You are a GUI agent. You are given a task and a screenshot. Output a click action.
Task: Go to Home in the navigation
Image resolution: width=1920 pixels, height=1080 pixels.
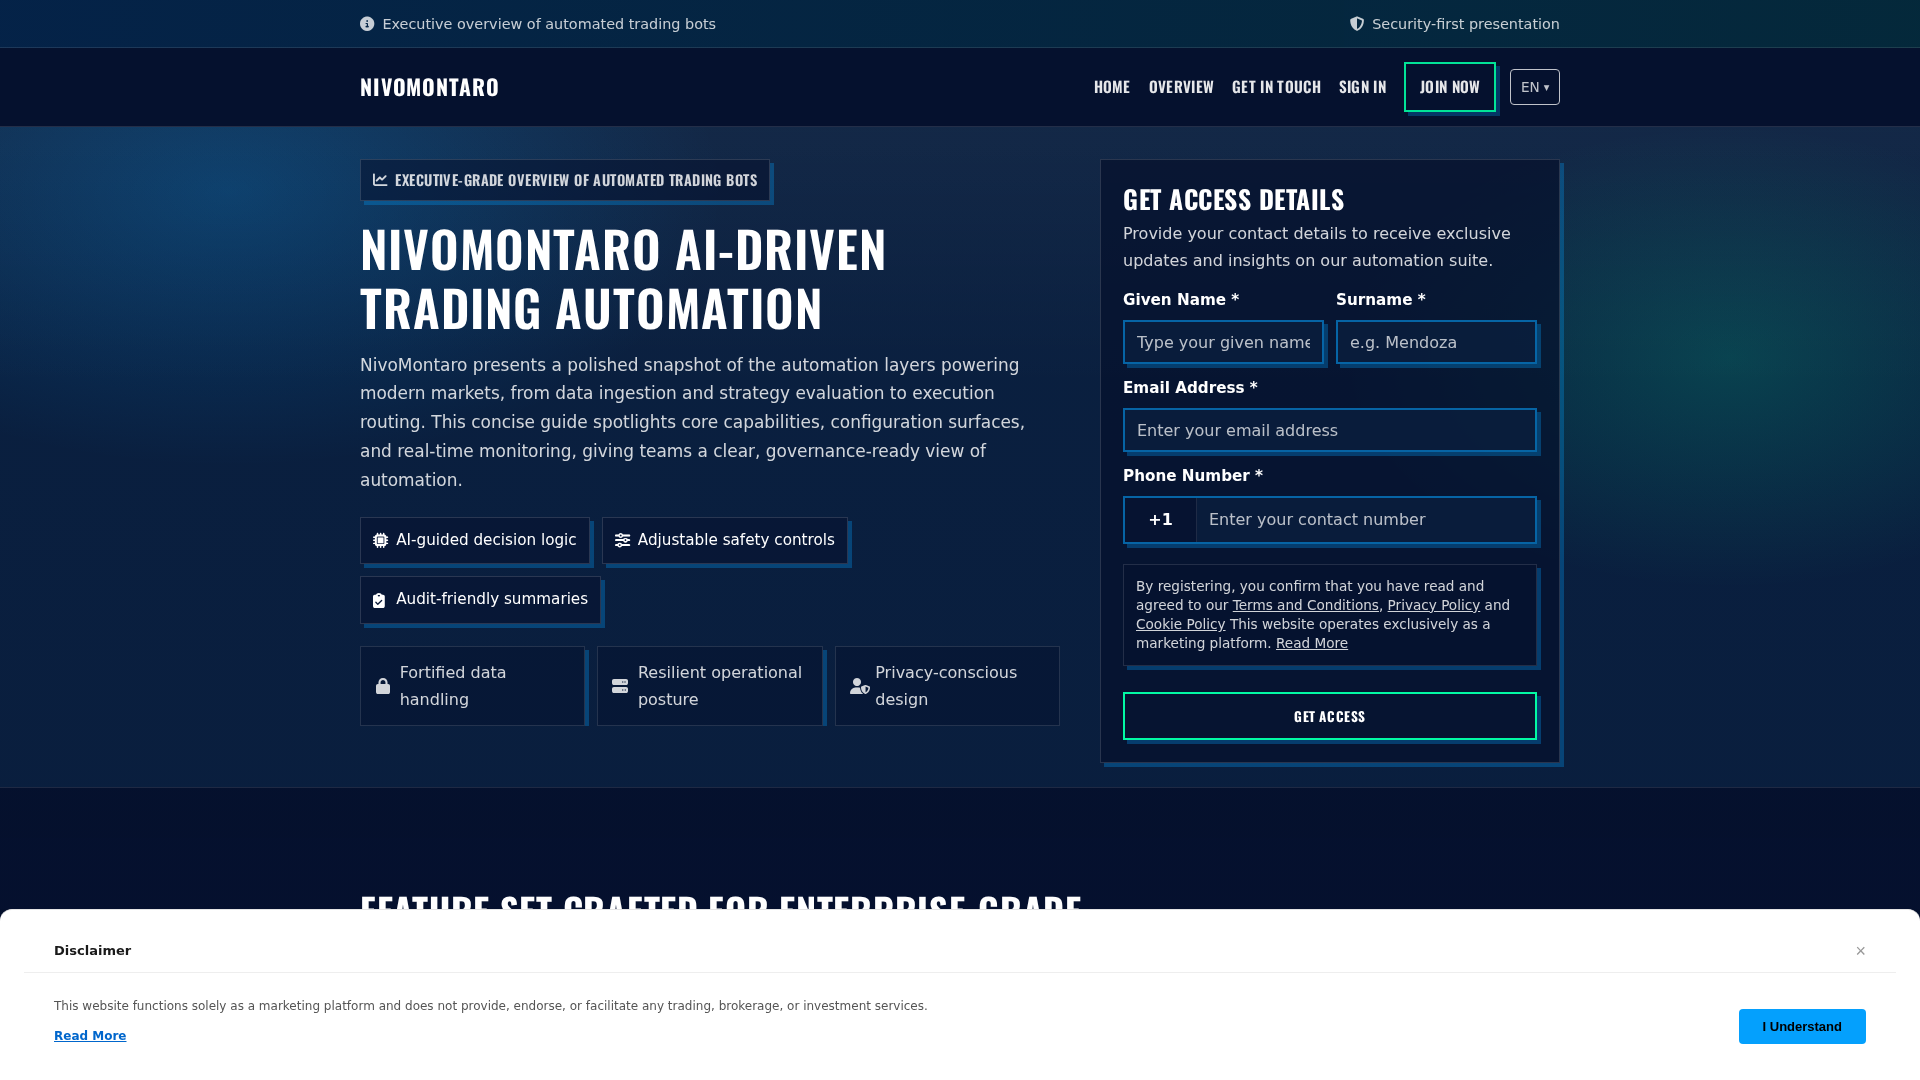(1112, 87)
